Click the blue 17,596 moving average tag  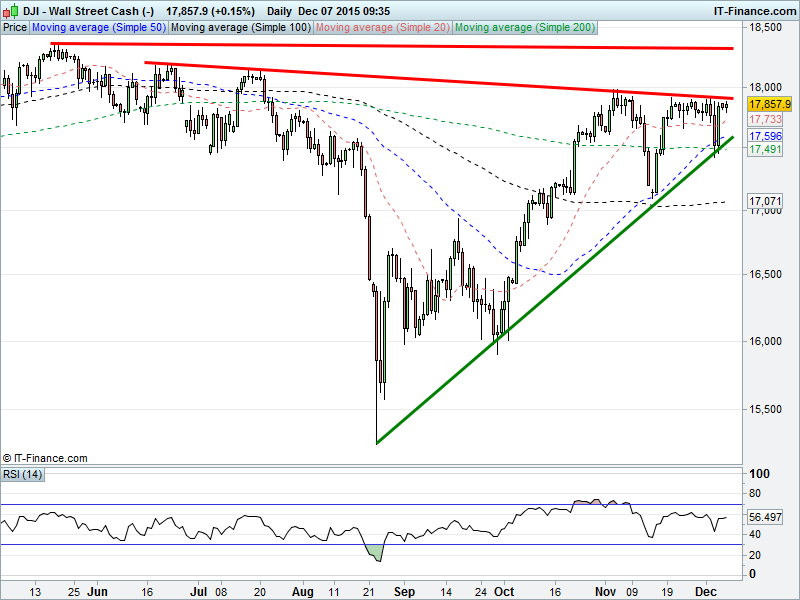[766, 136]
